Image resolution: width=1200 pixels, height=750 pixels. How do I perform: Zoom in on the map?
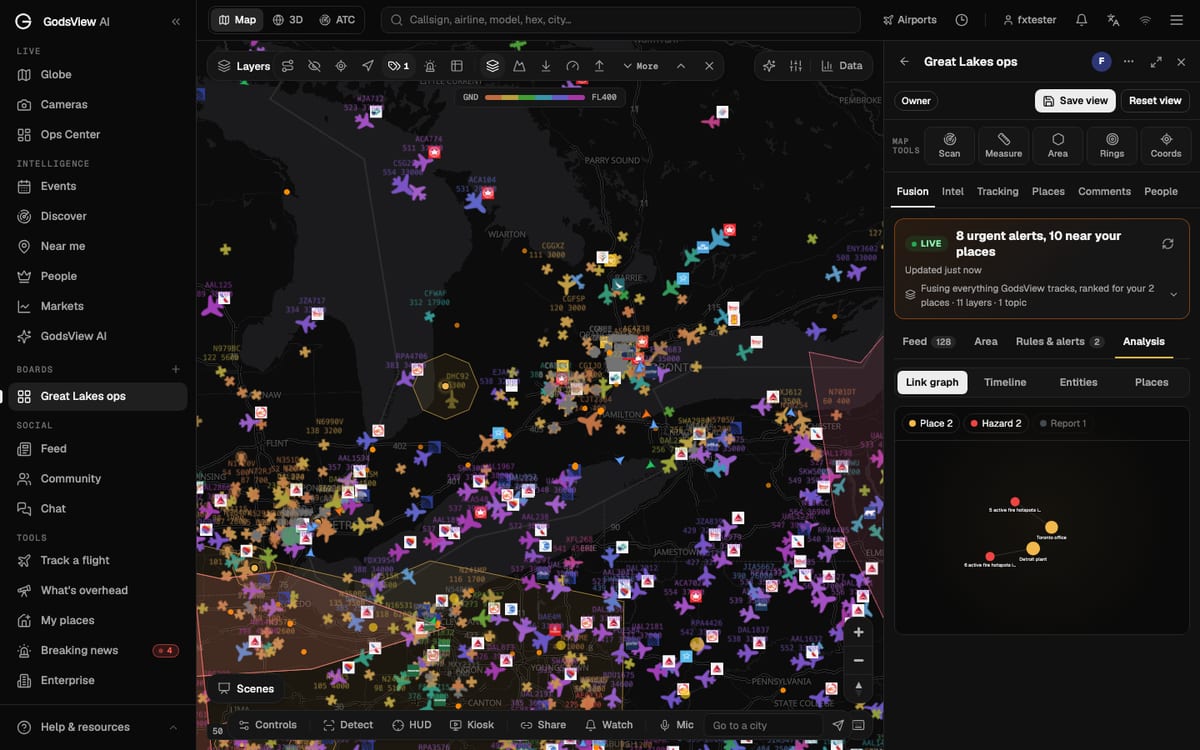[858, 632]
